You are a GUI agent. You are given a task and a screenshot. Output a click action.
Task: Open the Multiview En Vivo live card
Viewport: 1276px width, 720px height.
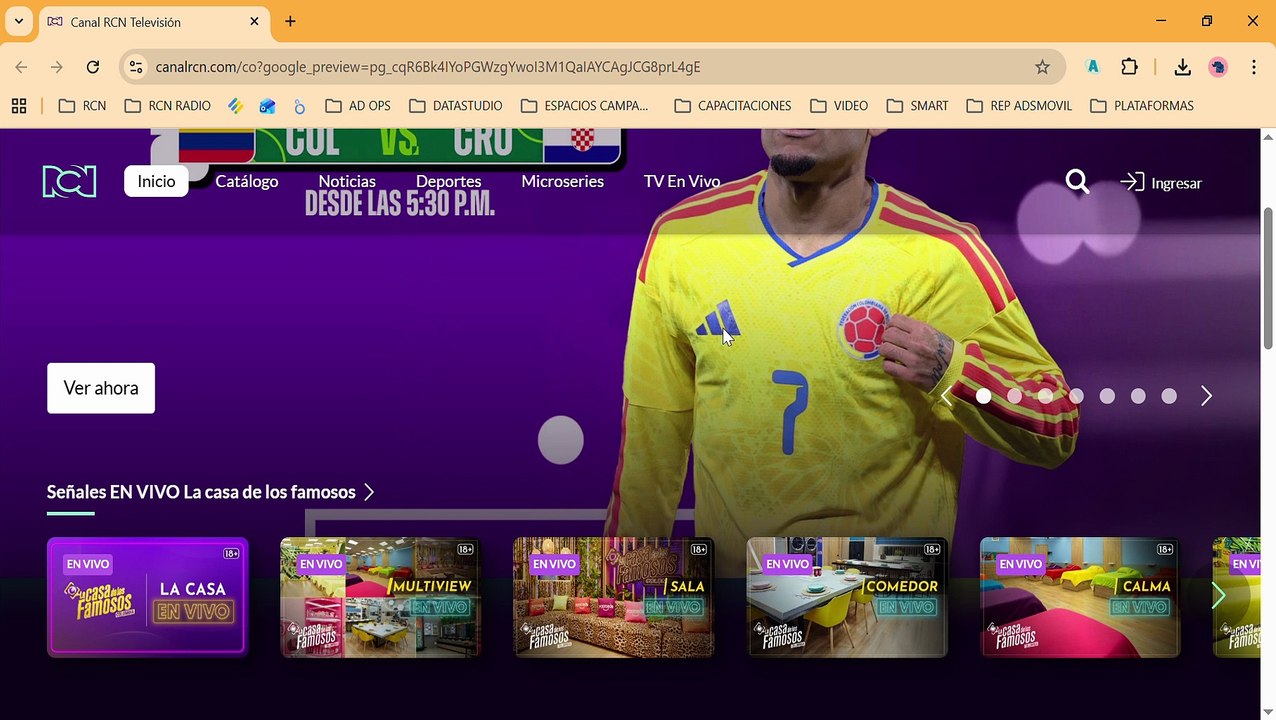[x=381, y=597]
